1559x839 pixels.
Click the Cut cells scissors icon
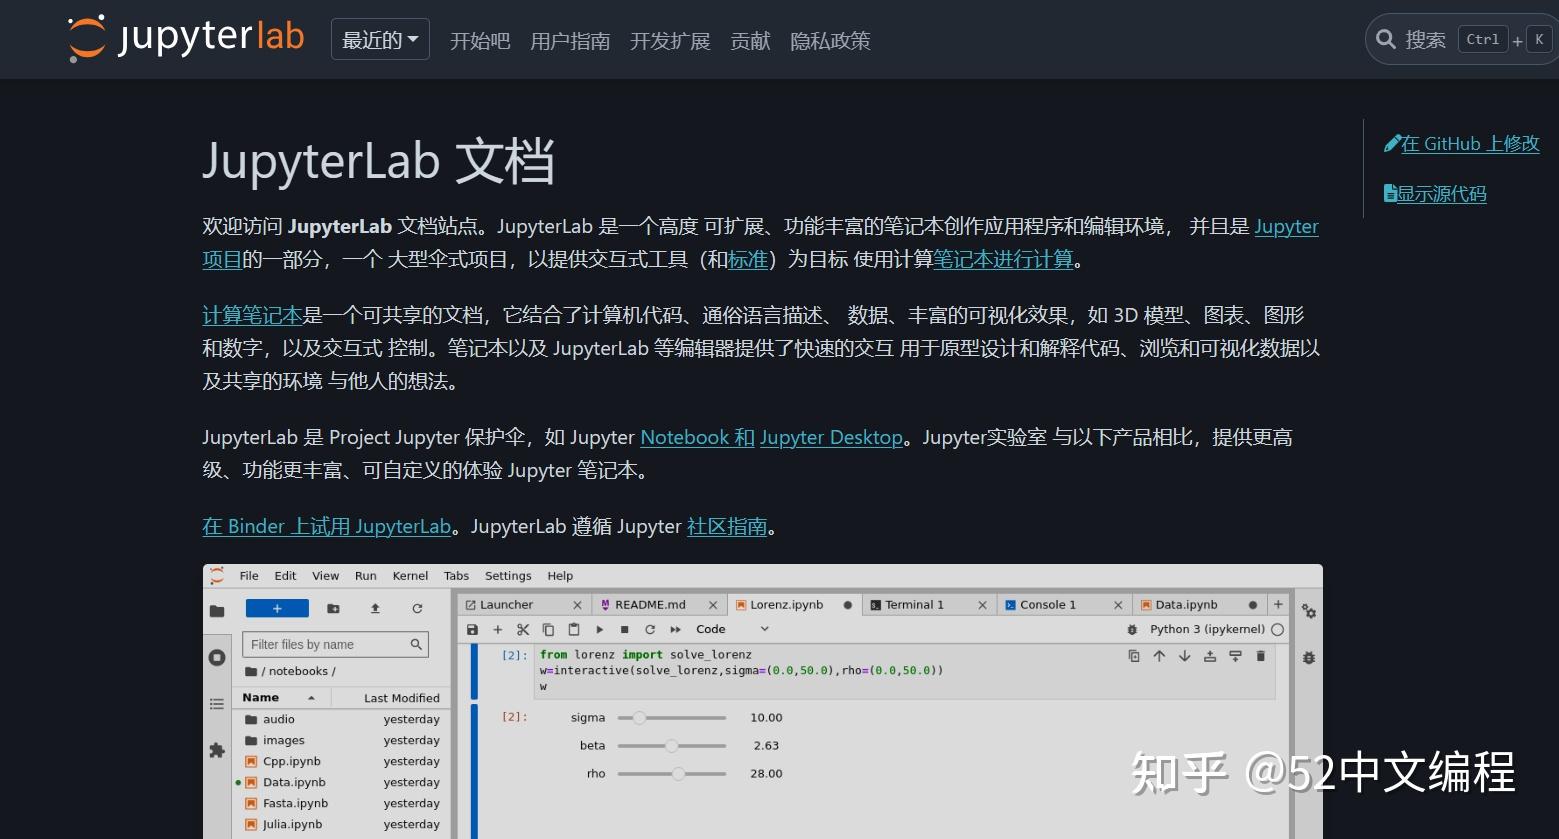[523, 629]
